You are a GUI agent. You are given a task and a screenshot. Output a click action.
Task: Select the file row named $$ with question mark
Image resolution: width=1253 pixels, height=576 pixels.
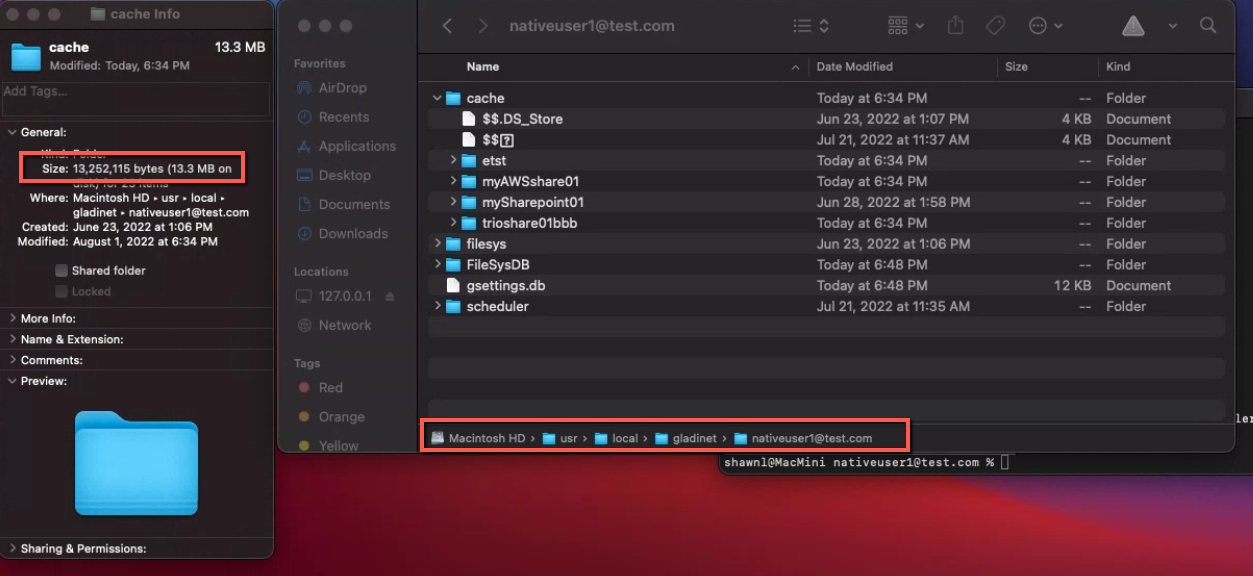point(826,140)
